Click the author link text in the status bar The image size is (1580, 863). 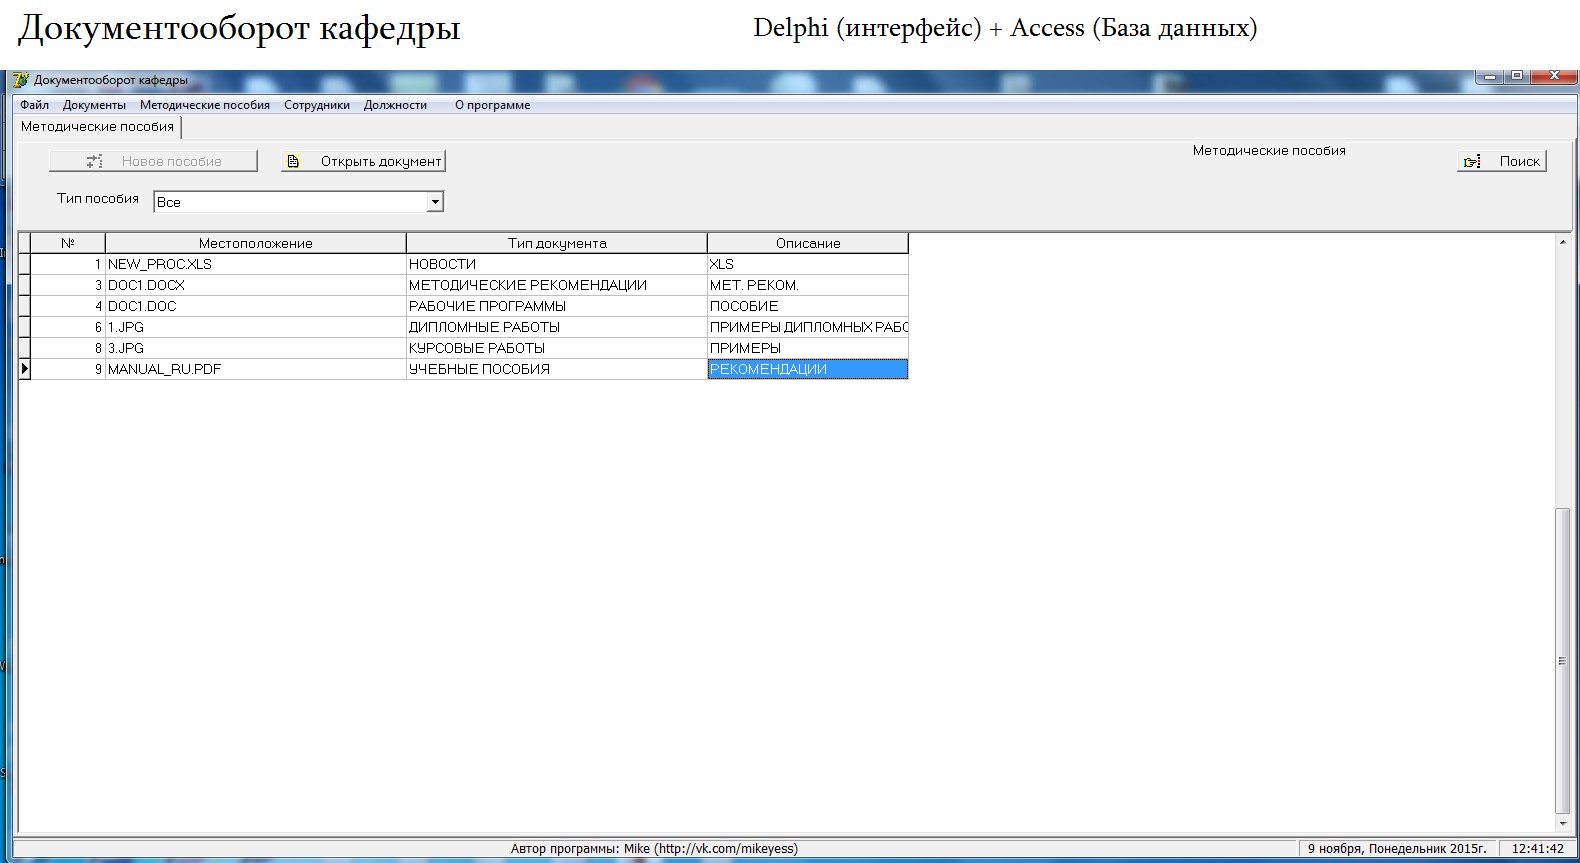click(x=654, y=849)
